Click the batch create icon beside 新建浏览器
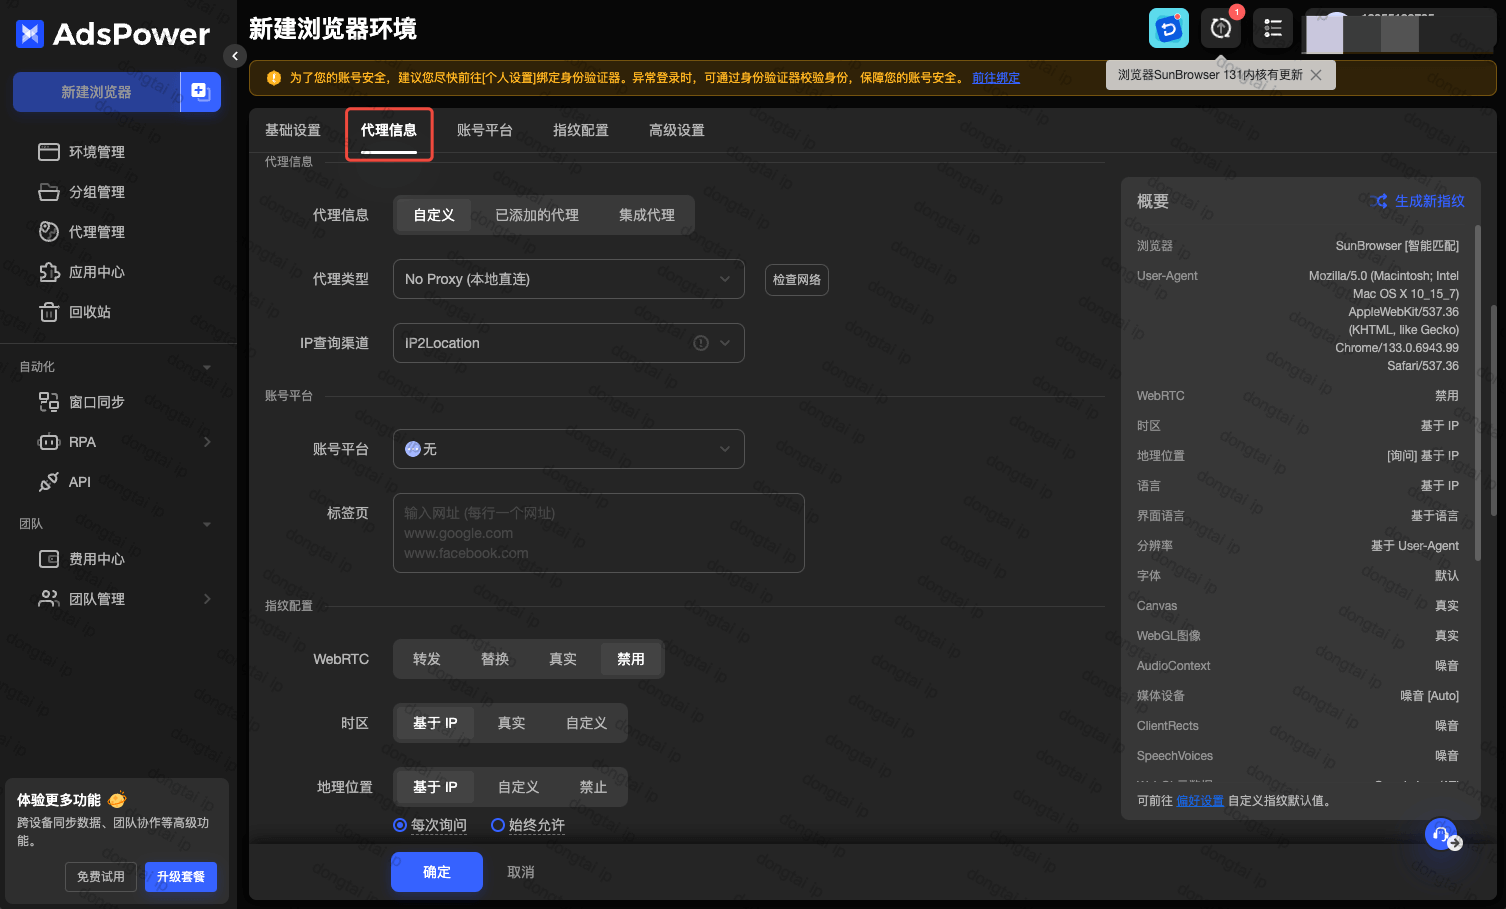The image size is (1506, 909). coord(200,92)
